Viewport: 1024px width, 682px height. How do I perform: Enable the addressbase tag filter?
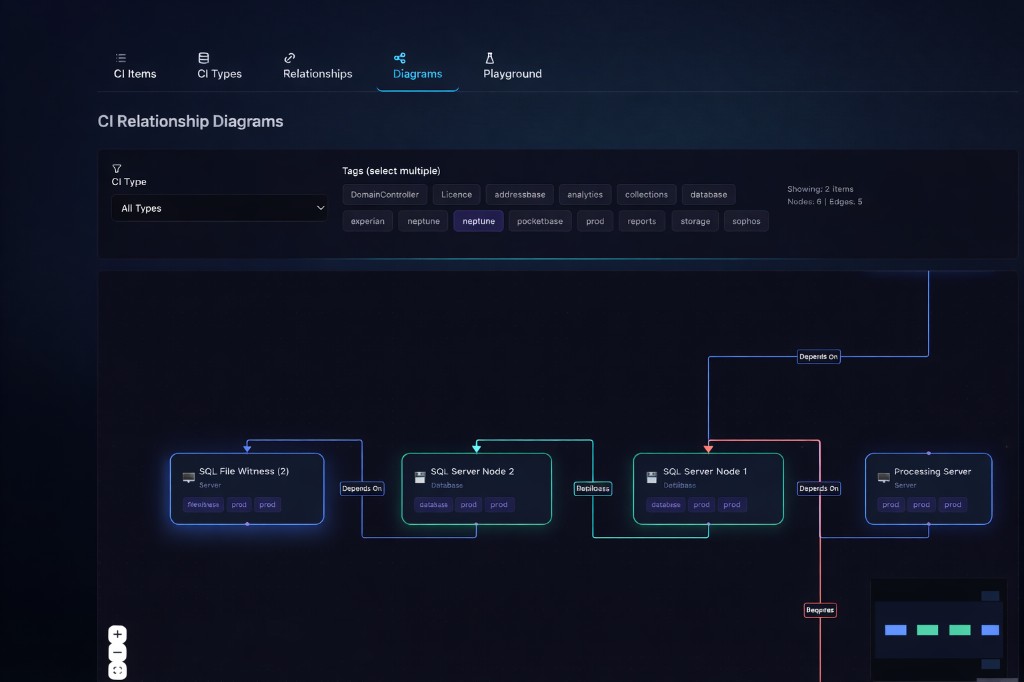pos(520,195)
